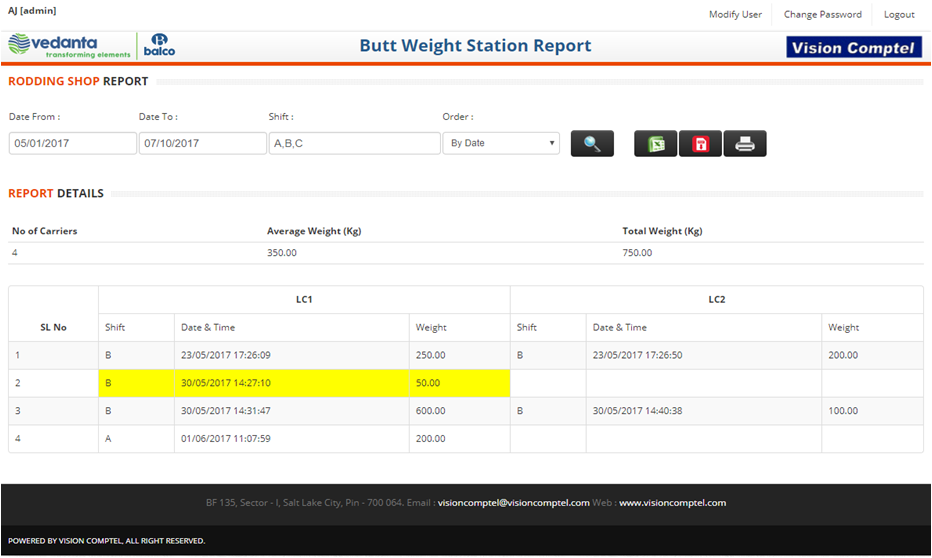Log out using the Logout link
Viewport: 932px width, 558px height.
899,15
